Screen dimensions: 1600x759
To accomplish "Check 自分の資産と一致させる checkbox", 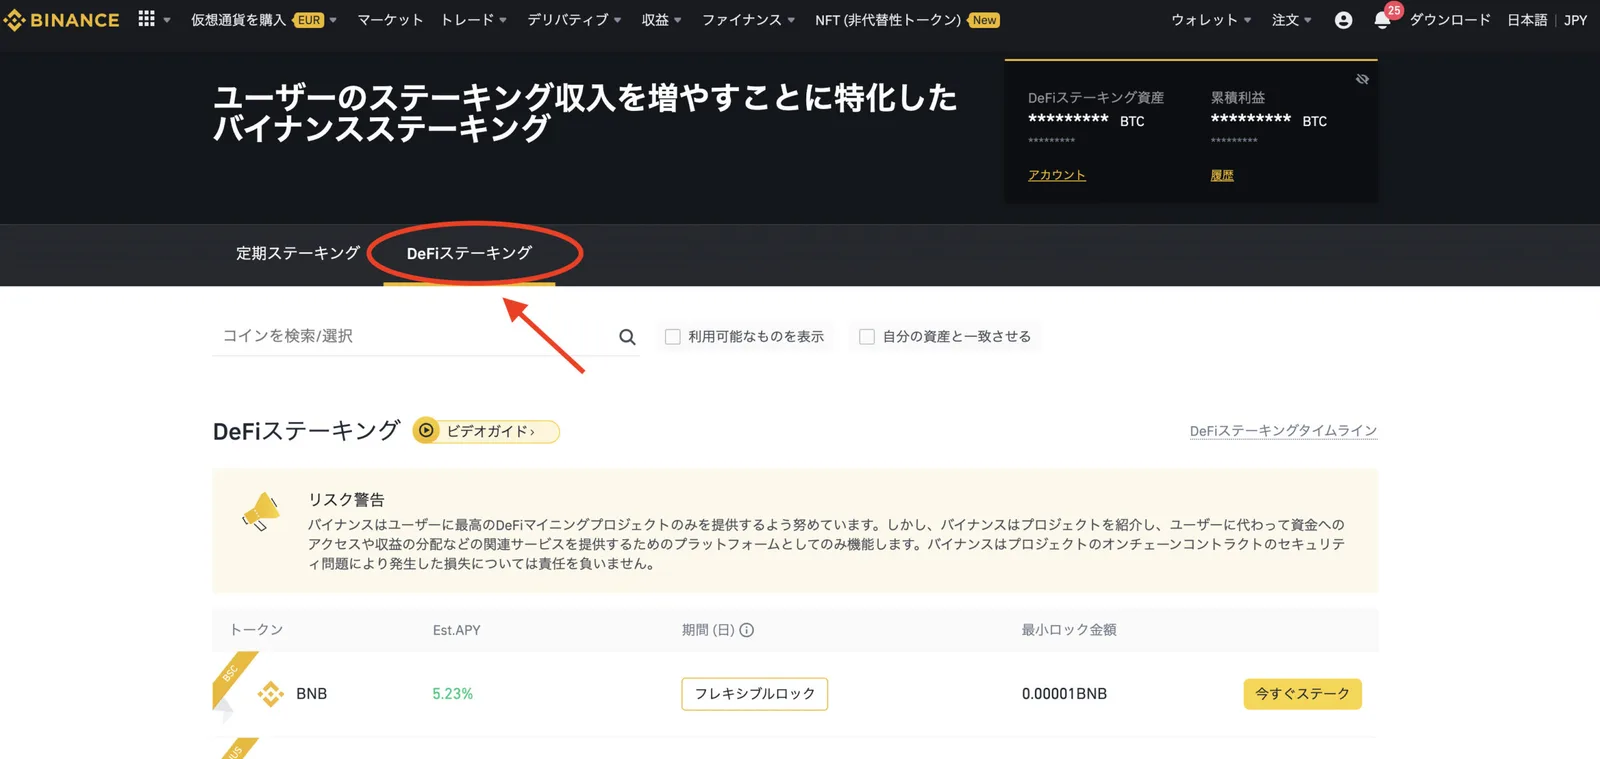I will [867, 337].
